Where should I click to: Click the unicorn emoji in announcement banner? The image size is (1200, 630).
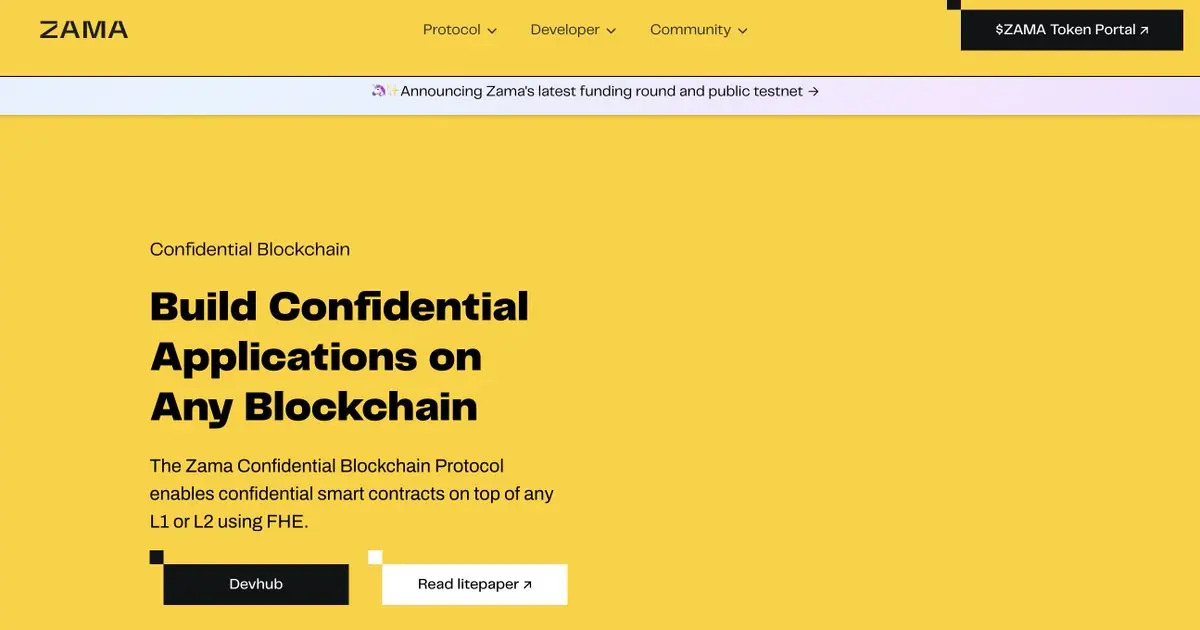pyautogui.click(x=378, y=91)
